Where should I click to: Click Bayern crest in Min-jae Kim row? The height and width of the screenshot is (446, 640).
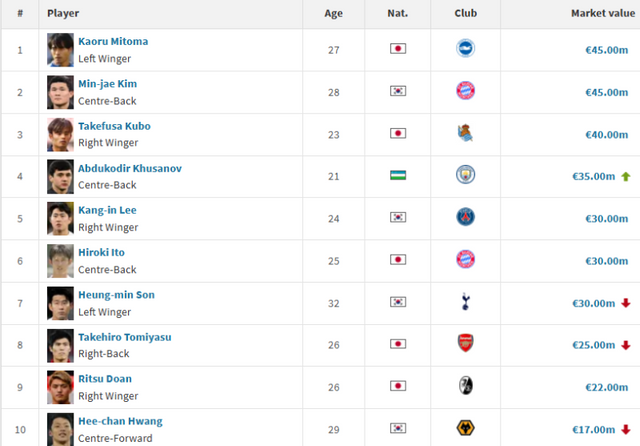click(x=465, y=91)
